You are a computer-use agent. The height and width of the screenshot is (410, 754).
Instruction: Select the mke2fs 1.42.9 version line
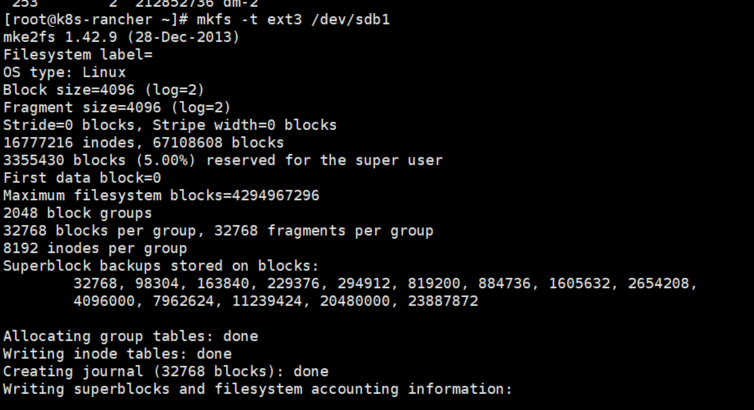pos(121,37)
